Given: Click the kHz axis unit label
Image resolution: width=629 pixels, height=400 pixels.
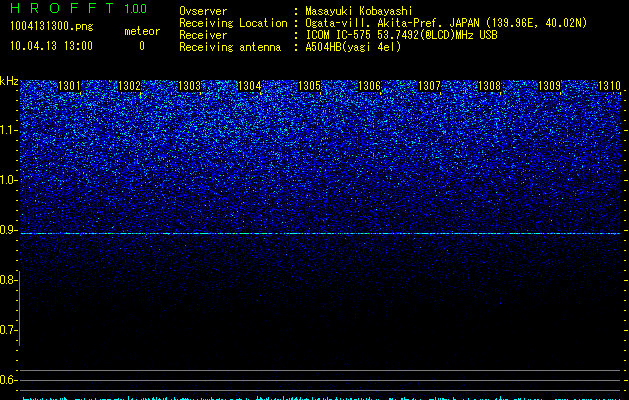Looking at the screenshot, I should (9, 81).
